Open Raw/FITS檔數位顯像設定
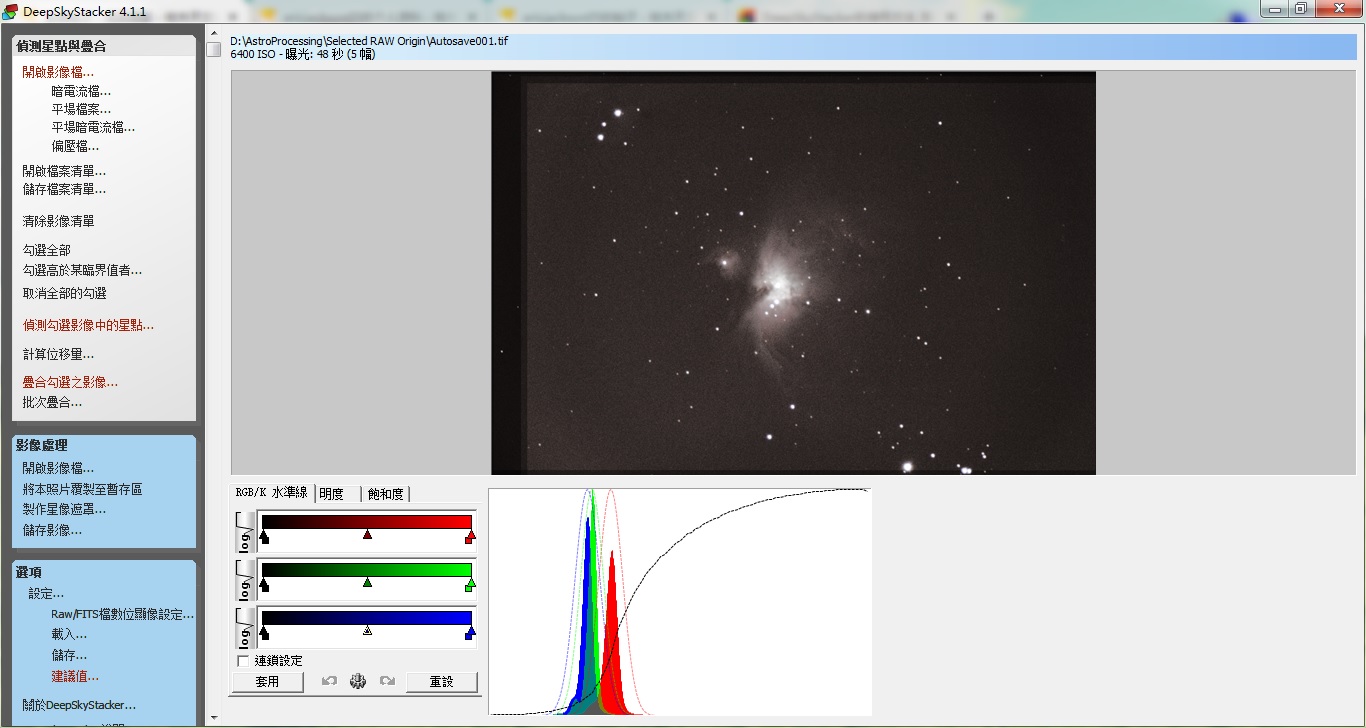The width and height of the screenshot is (1366, 728). [122, 614]
